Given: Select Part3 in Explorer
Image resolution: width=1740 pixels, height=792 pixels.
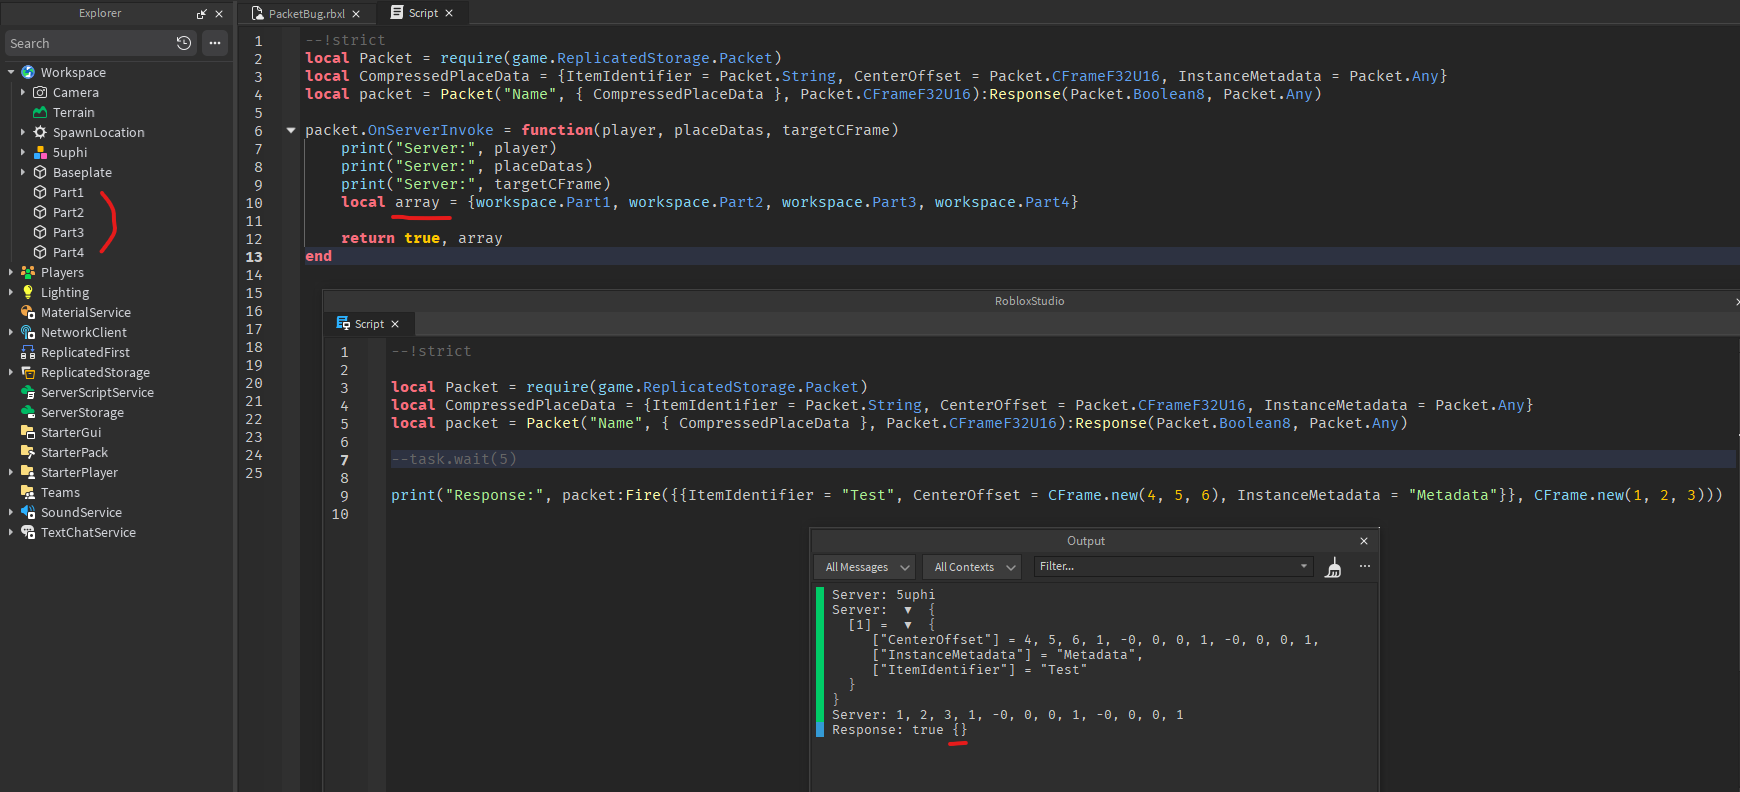Looking at the screenshot, I should (68, 232).
